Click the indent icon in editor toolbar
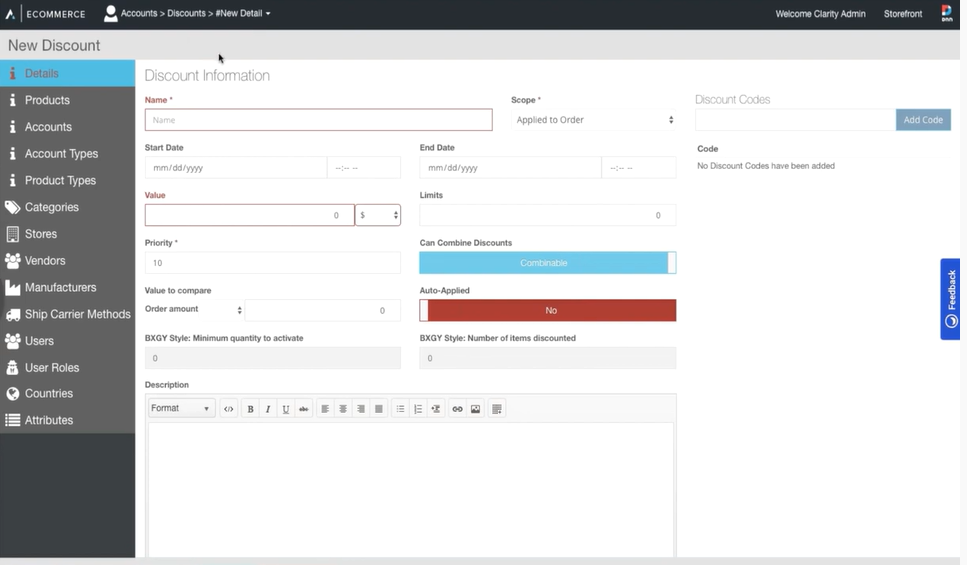This screenshot has height=565, width=967. 436,409
